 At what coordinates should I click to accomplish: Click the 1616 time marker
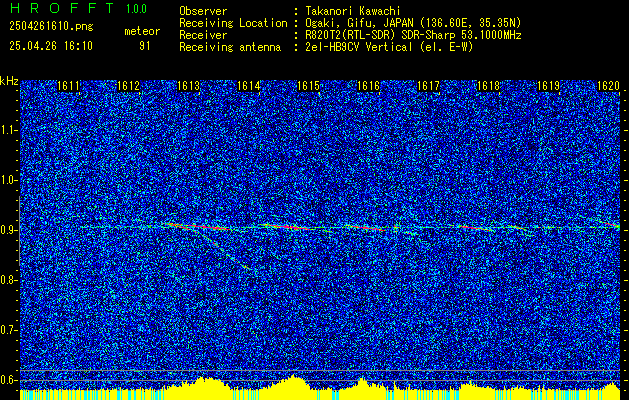pyautogui.click(x=368, y=86)
